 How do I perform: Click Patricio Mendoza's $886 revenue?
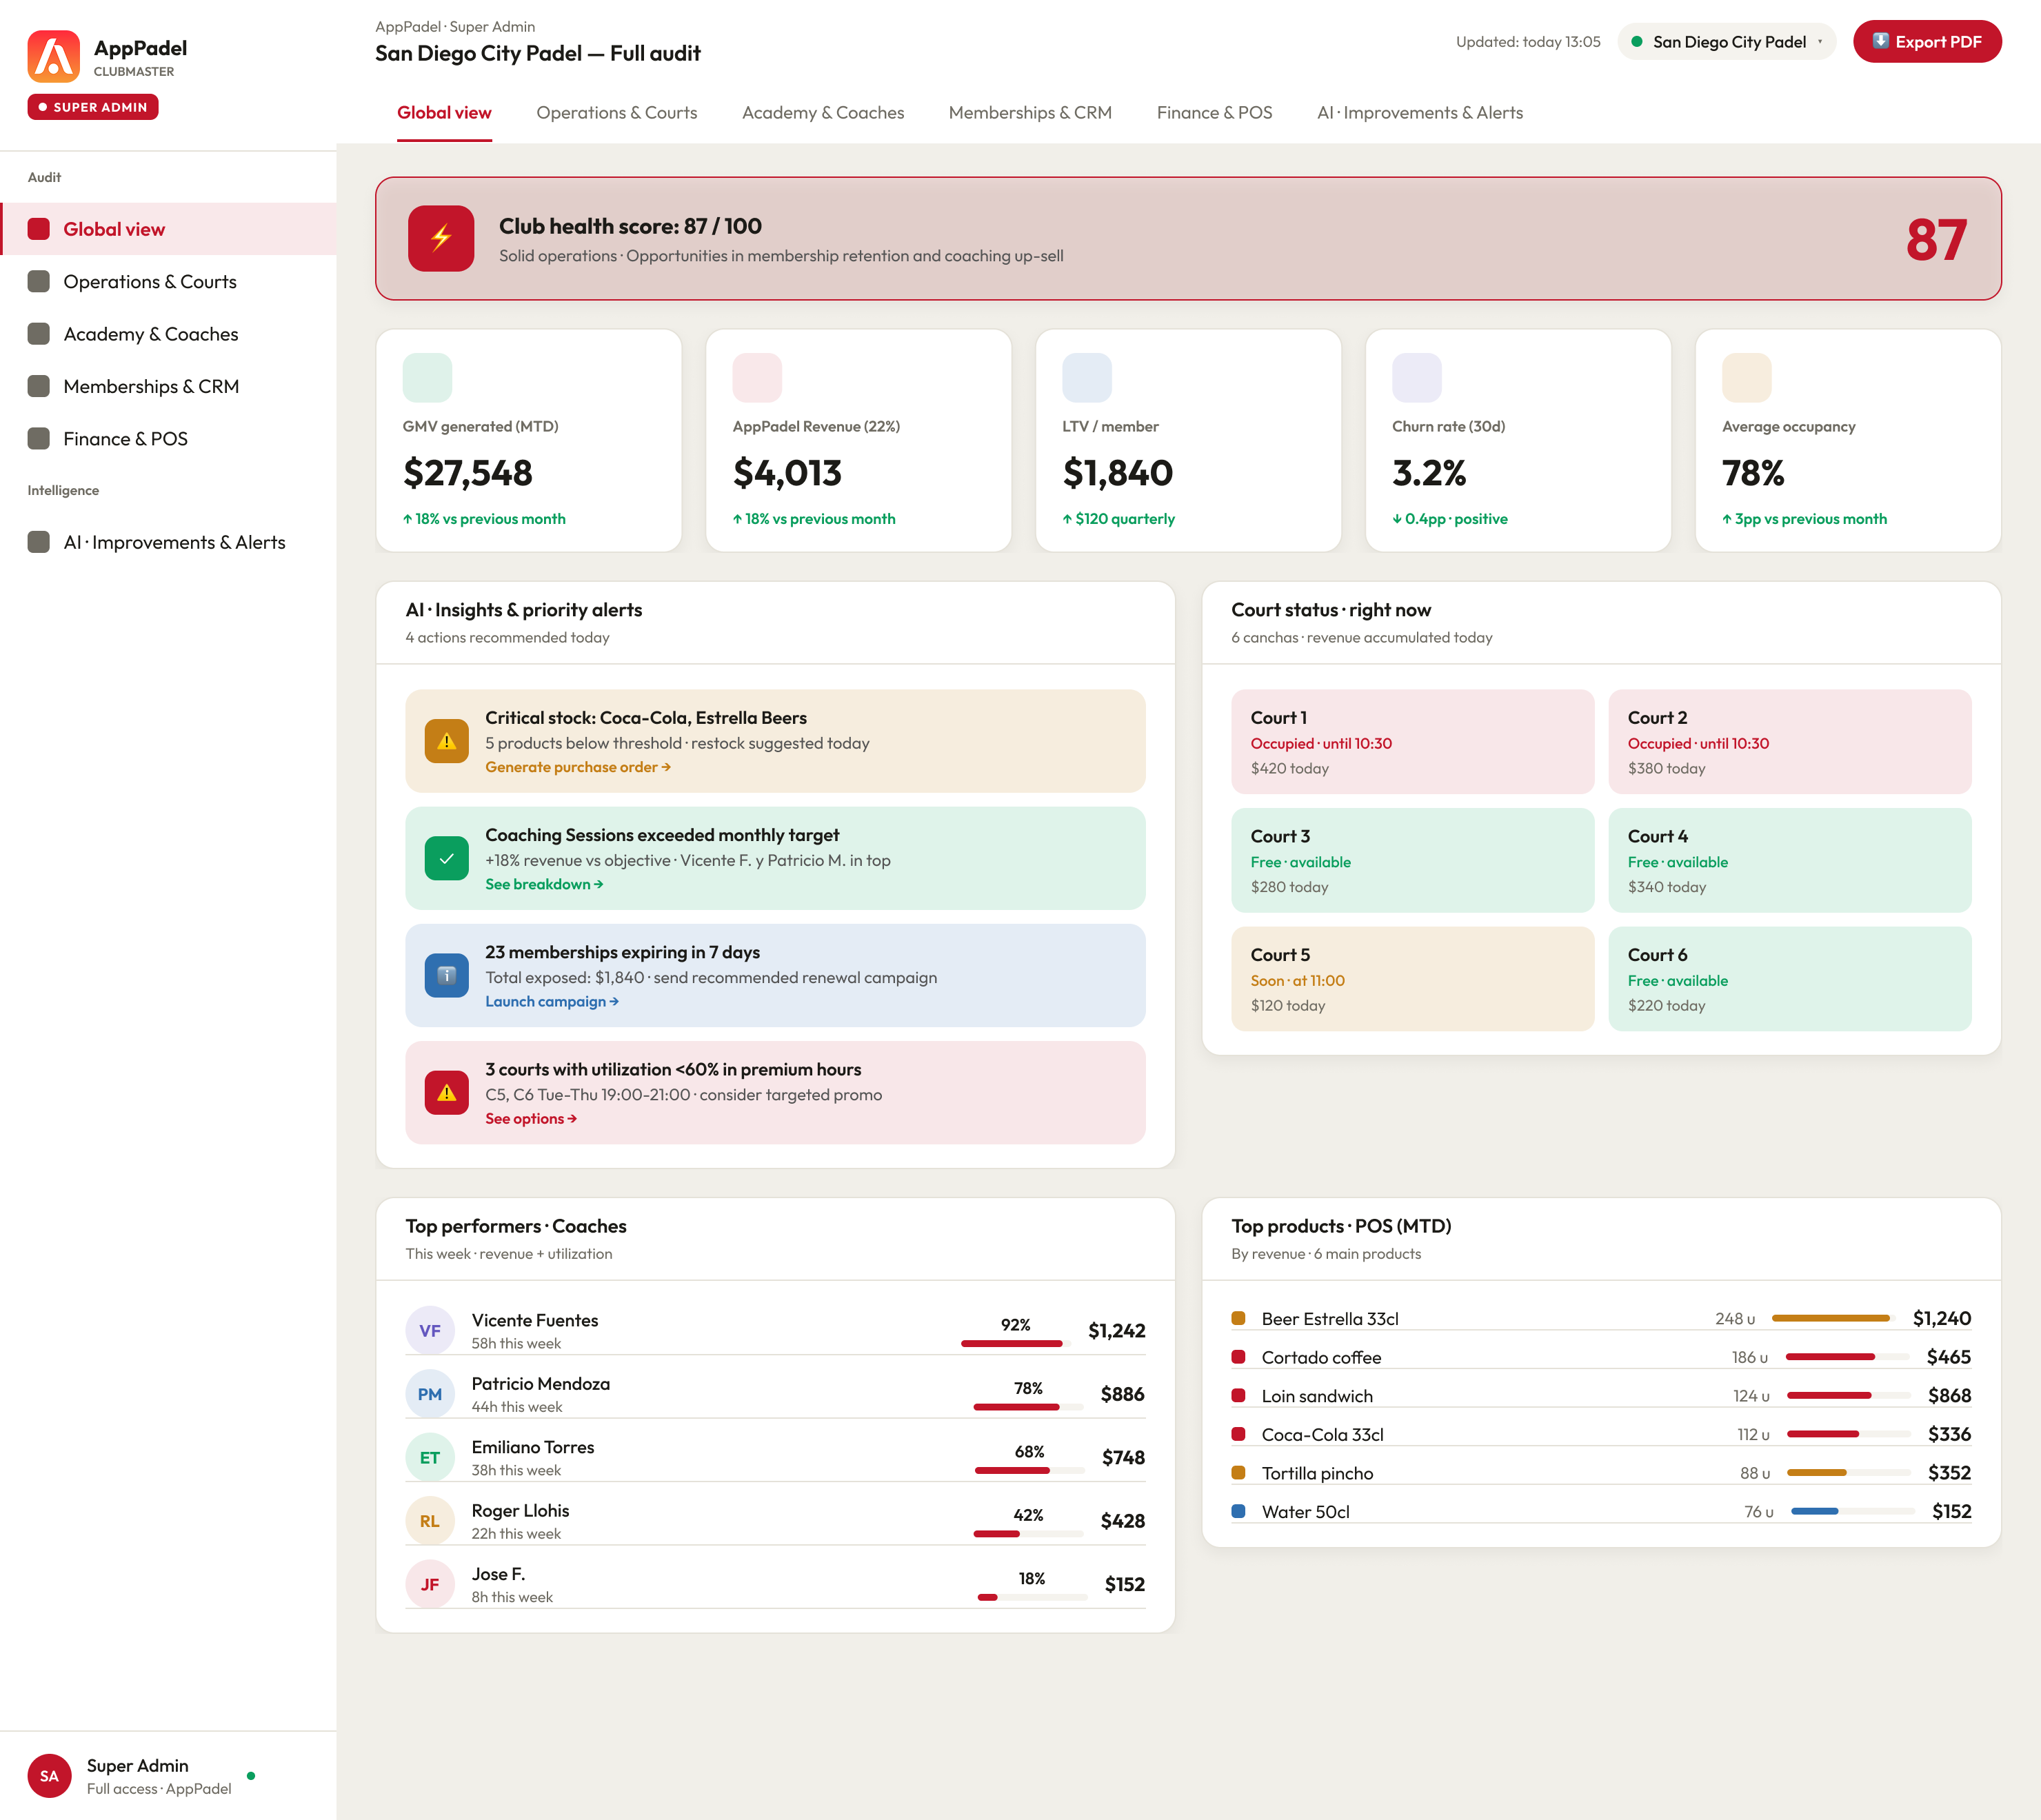click(1122, 1394)
